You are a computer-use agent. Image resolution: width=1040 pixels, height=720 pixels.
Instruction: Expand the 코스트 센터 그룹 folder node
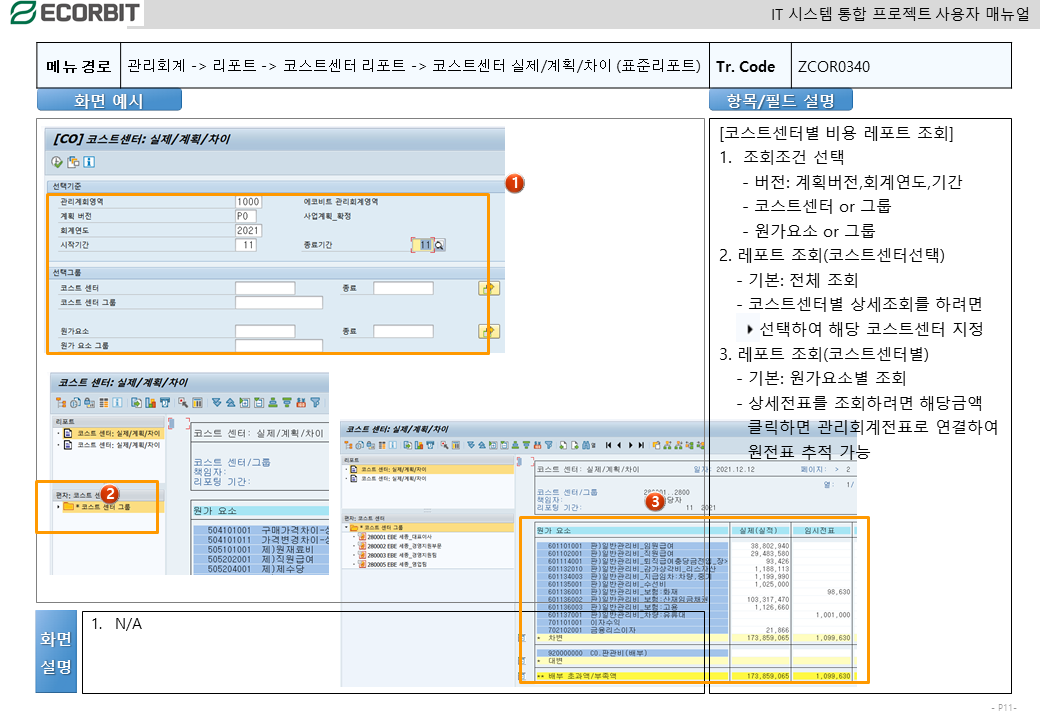point(58,507)
